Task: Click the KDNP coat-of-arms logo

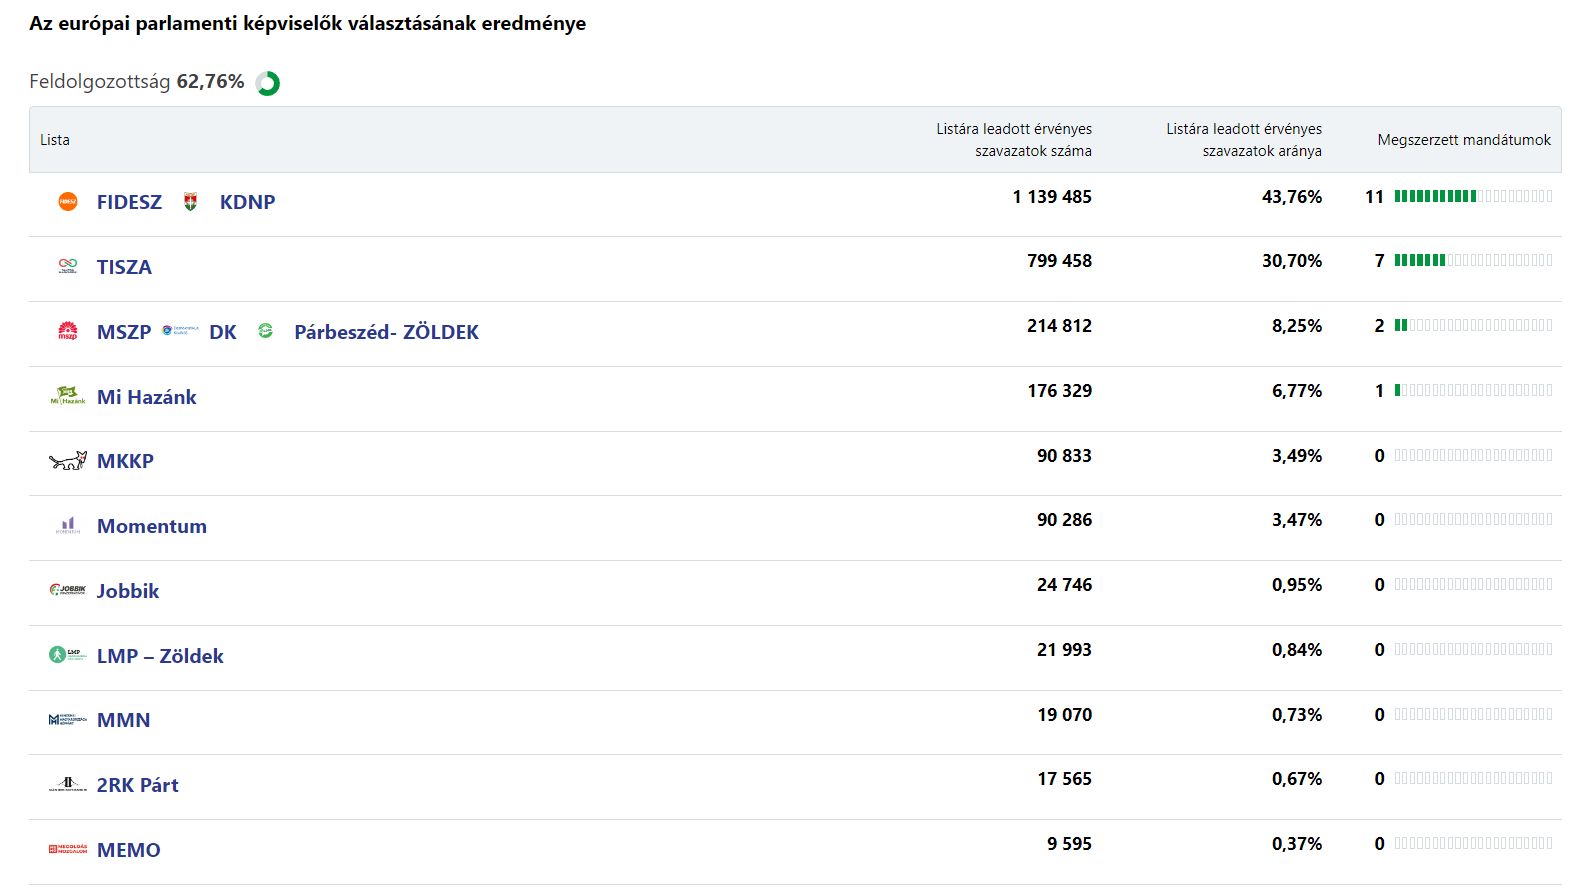Action: pyautogui.click(x=190, y=201)
